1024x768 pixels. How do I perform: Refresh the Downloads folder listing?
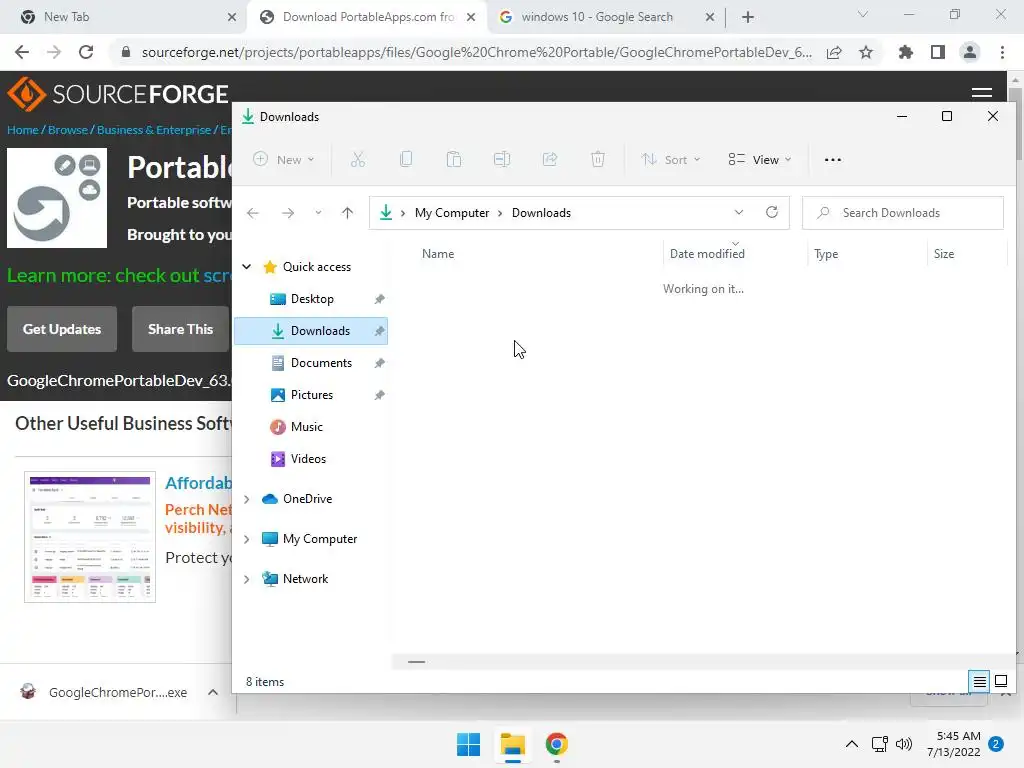point(772,212)
